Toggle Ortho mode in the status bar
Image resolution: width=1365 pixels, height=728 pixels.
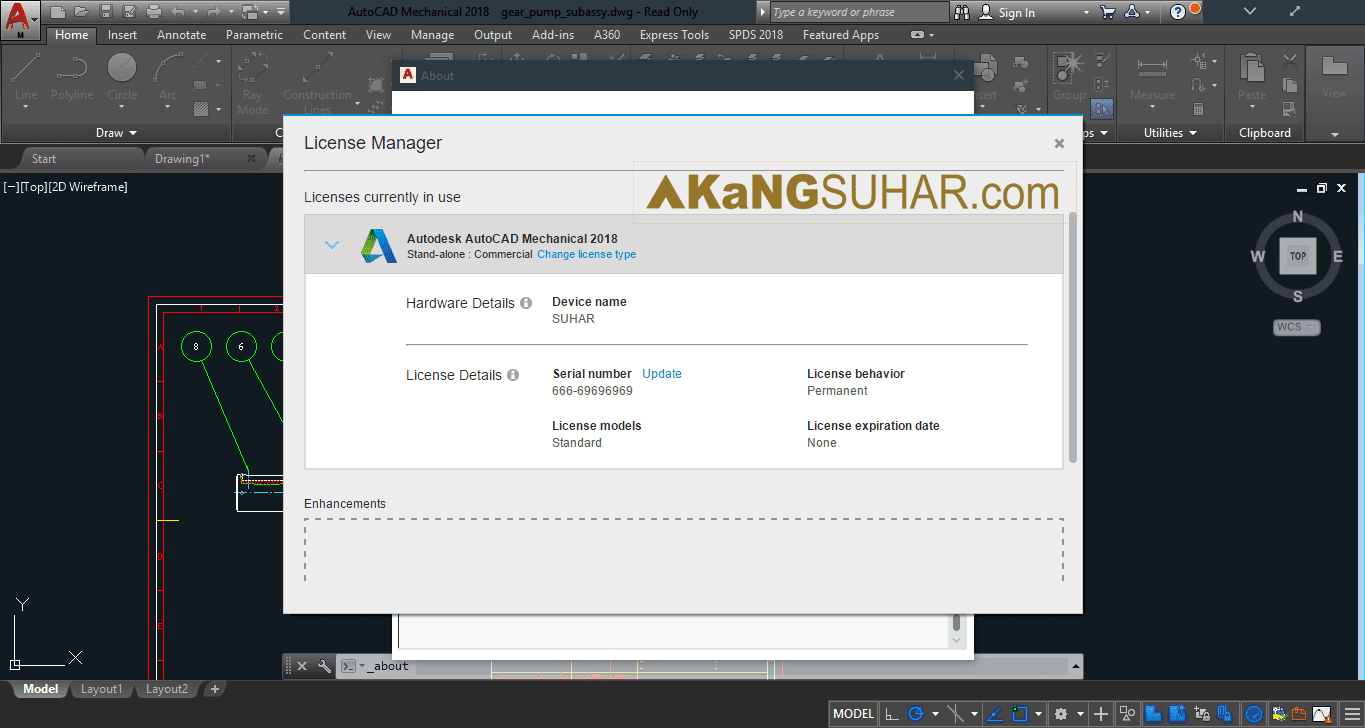(890, 714)
